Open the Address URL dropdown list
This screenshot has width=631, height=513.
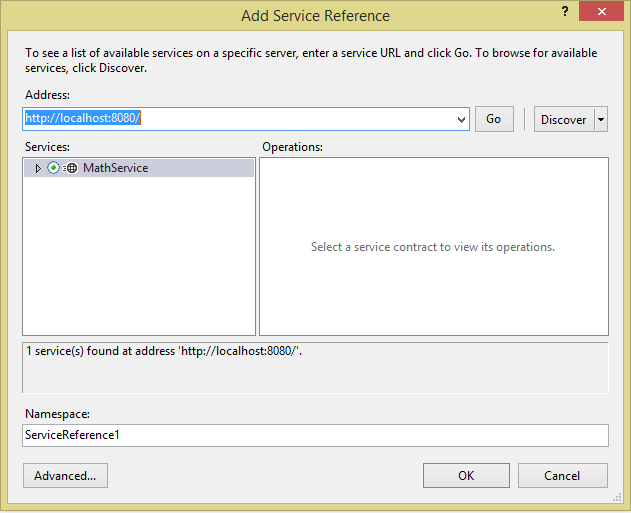tap(461, 119)
